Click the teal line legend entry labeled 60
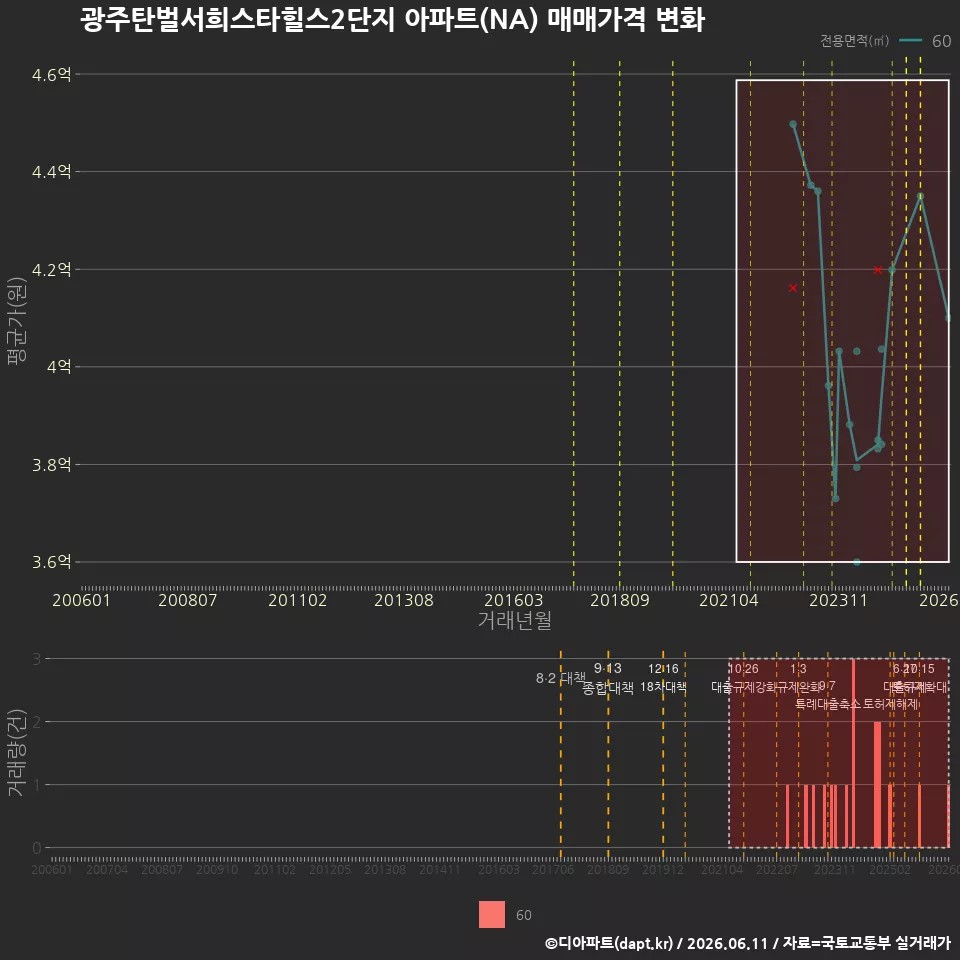Viewport: 960px width, 960px height. click(x=925, y=41)
